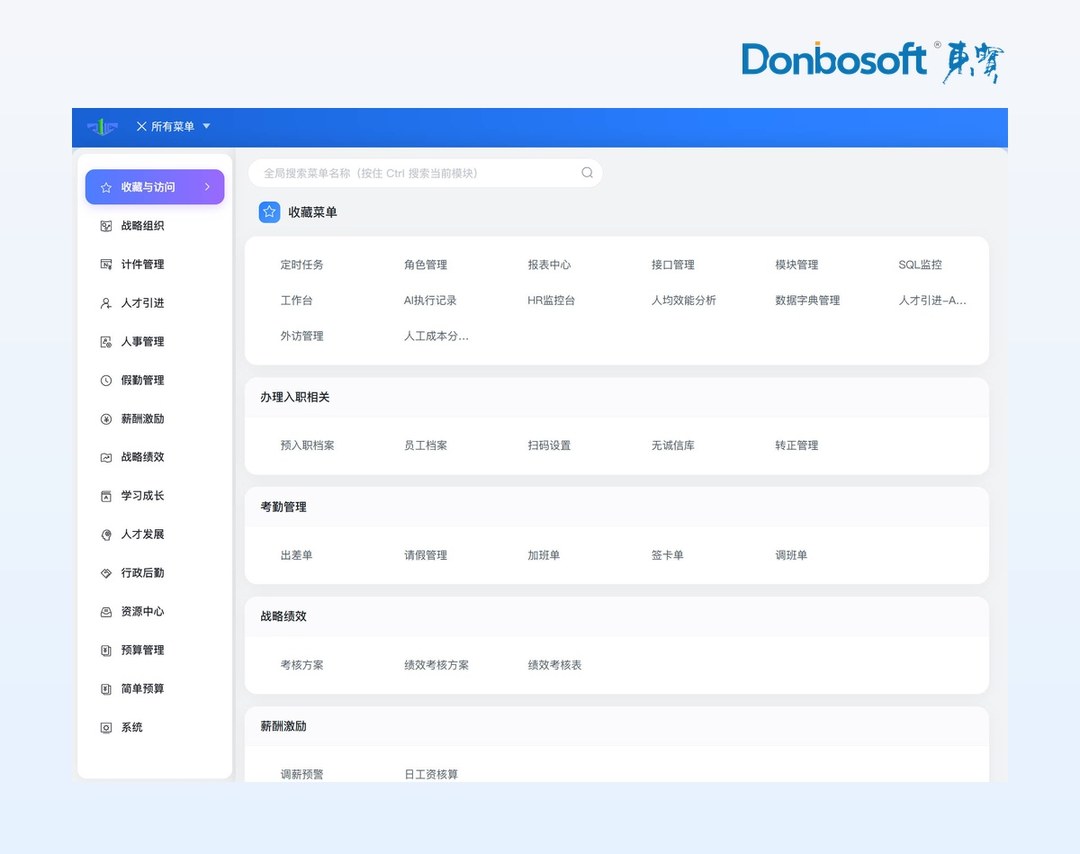The height and width of the screenshot is (854, 1080).
Task: Open 接口管理 from favorites
Action: click(x=673, y=264)
